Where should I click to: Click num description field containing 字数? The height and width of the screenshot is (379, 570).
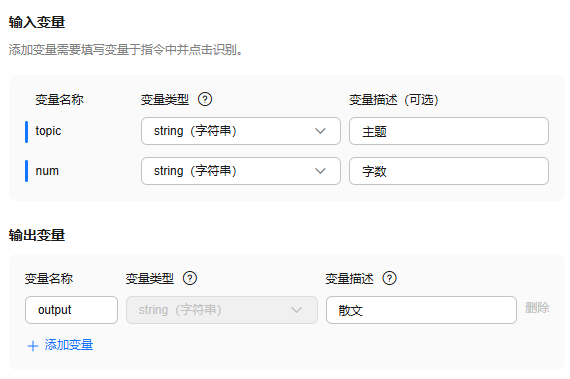449,171
